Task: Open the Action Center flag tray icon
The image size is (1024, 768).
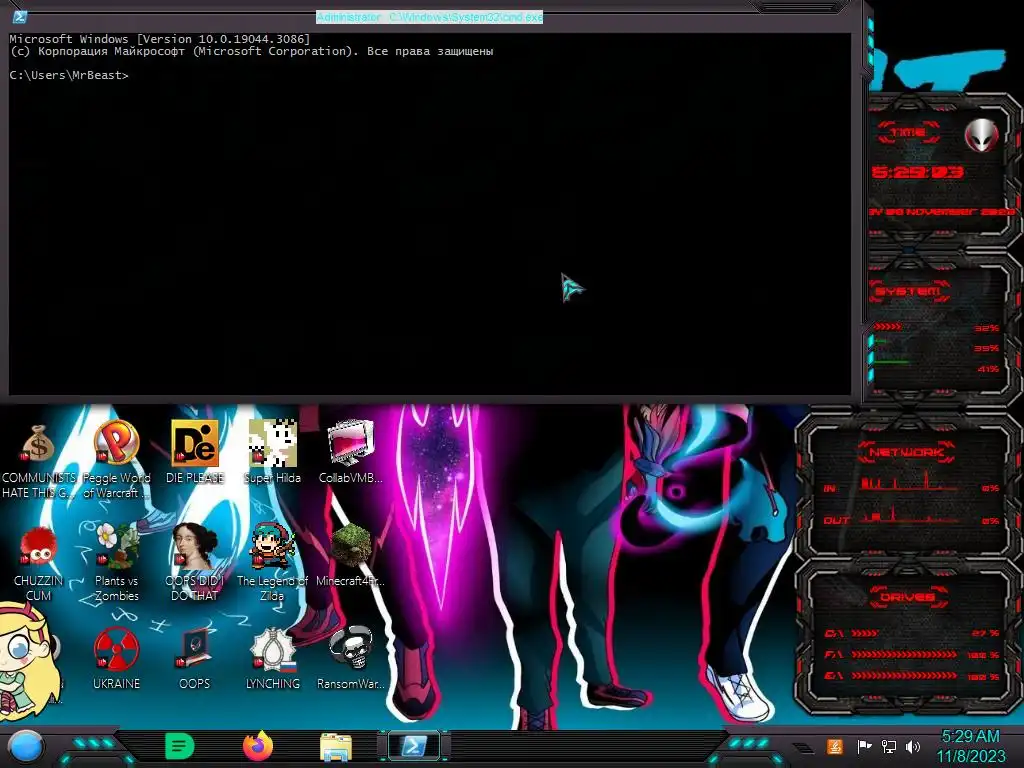Action: click(x=864, y=746)
